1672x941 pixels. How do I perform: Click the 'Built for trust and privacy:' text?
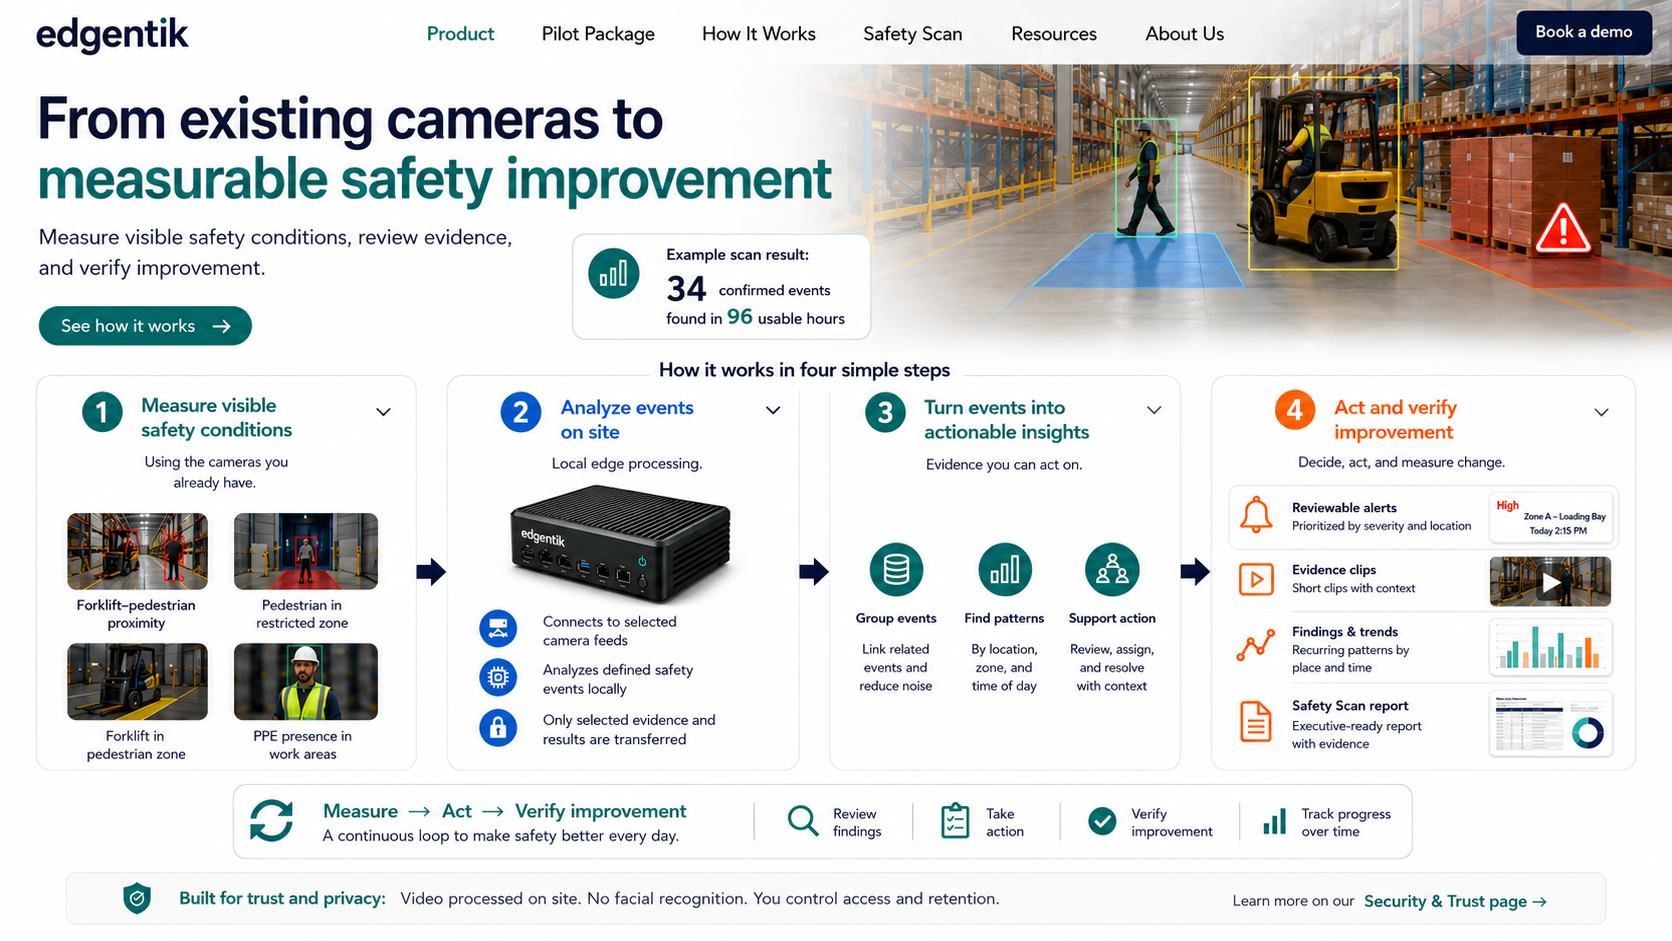[x=282, y=899]
